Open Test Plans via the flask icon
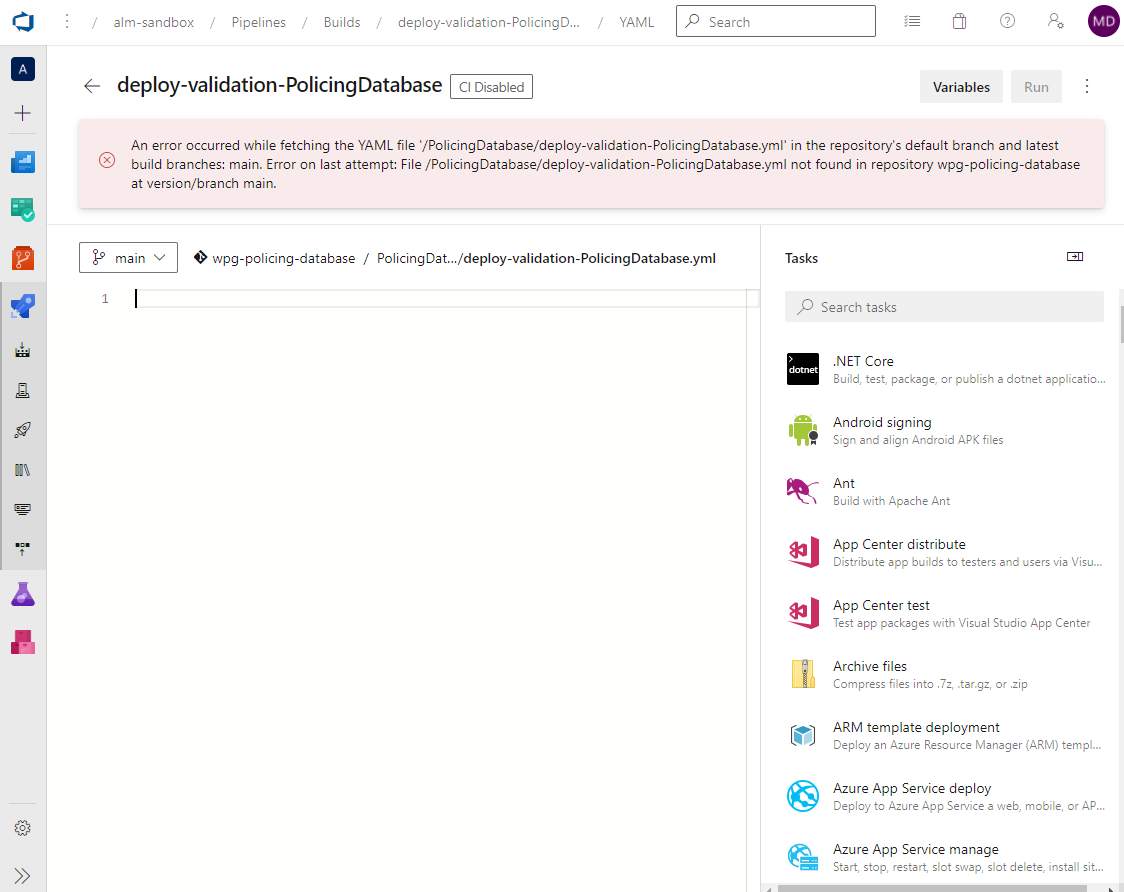This screenshot has width=1124, height=892. [22, 593]
